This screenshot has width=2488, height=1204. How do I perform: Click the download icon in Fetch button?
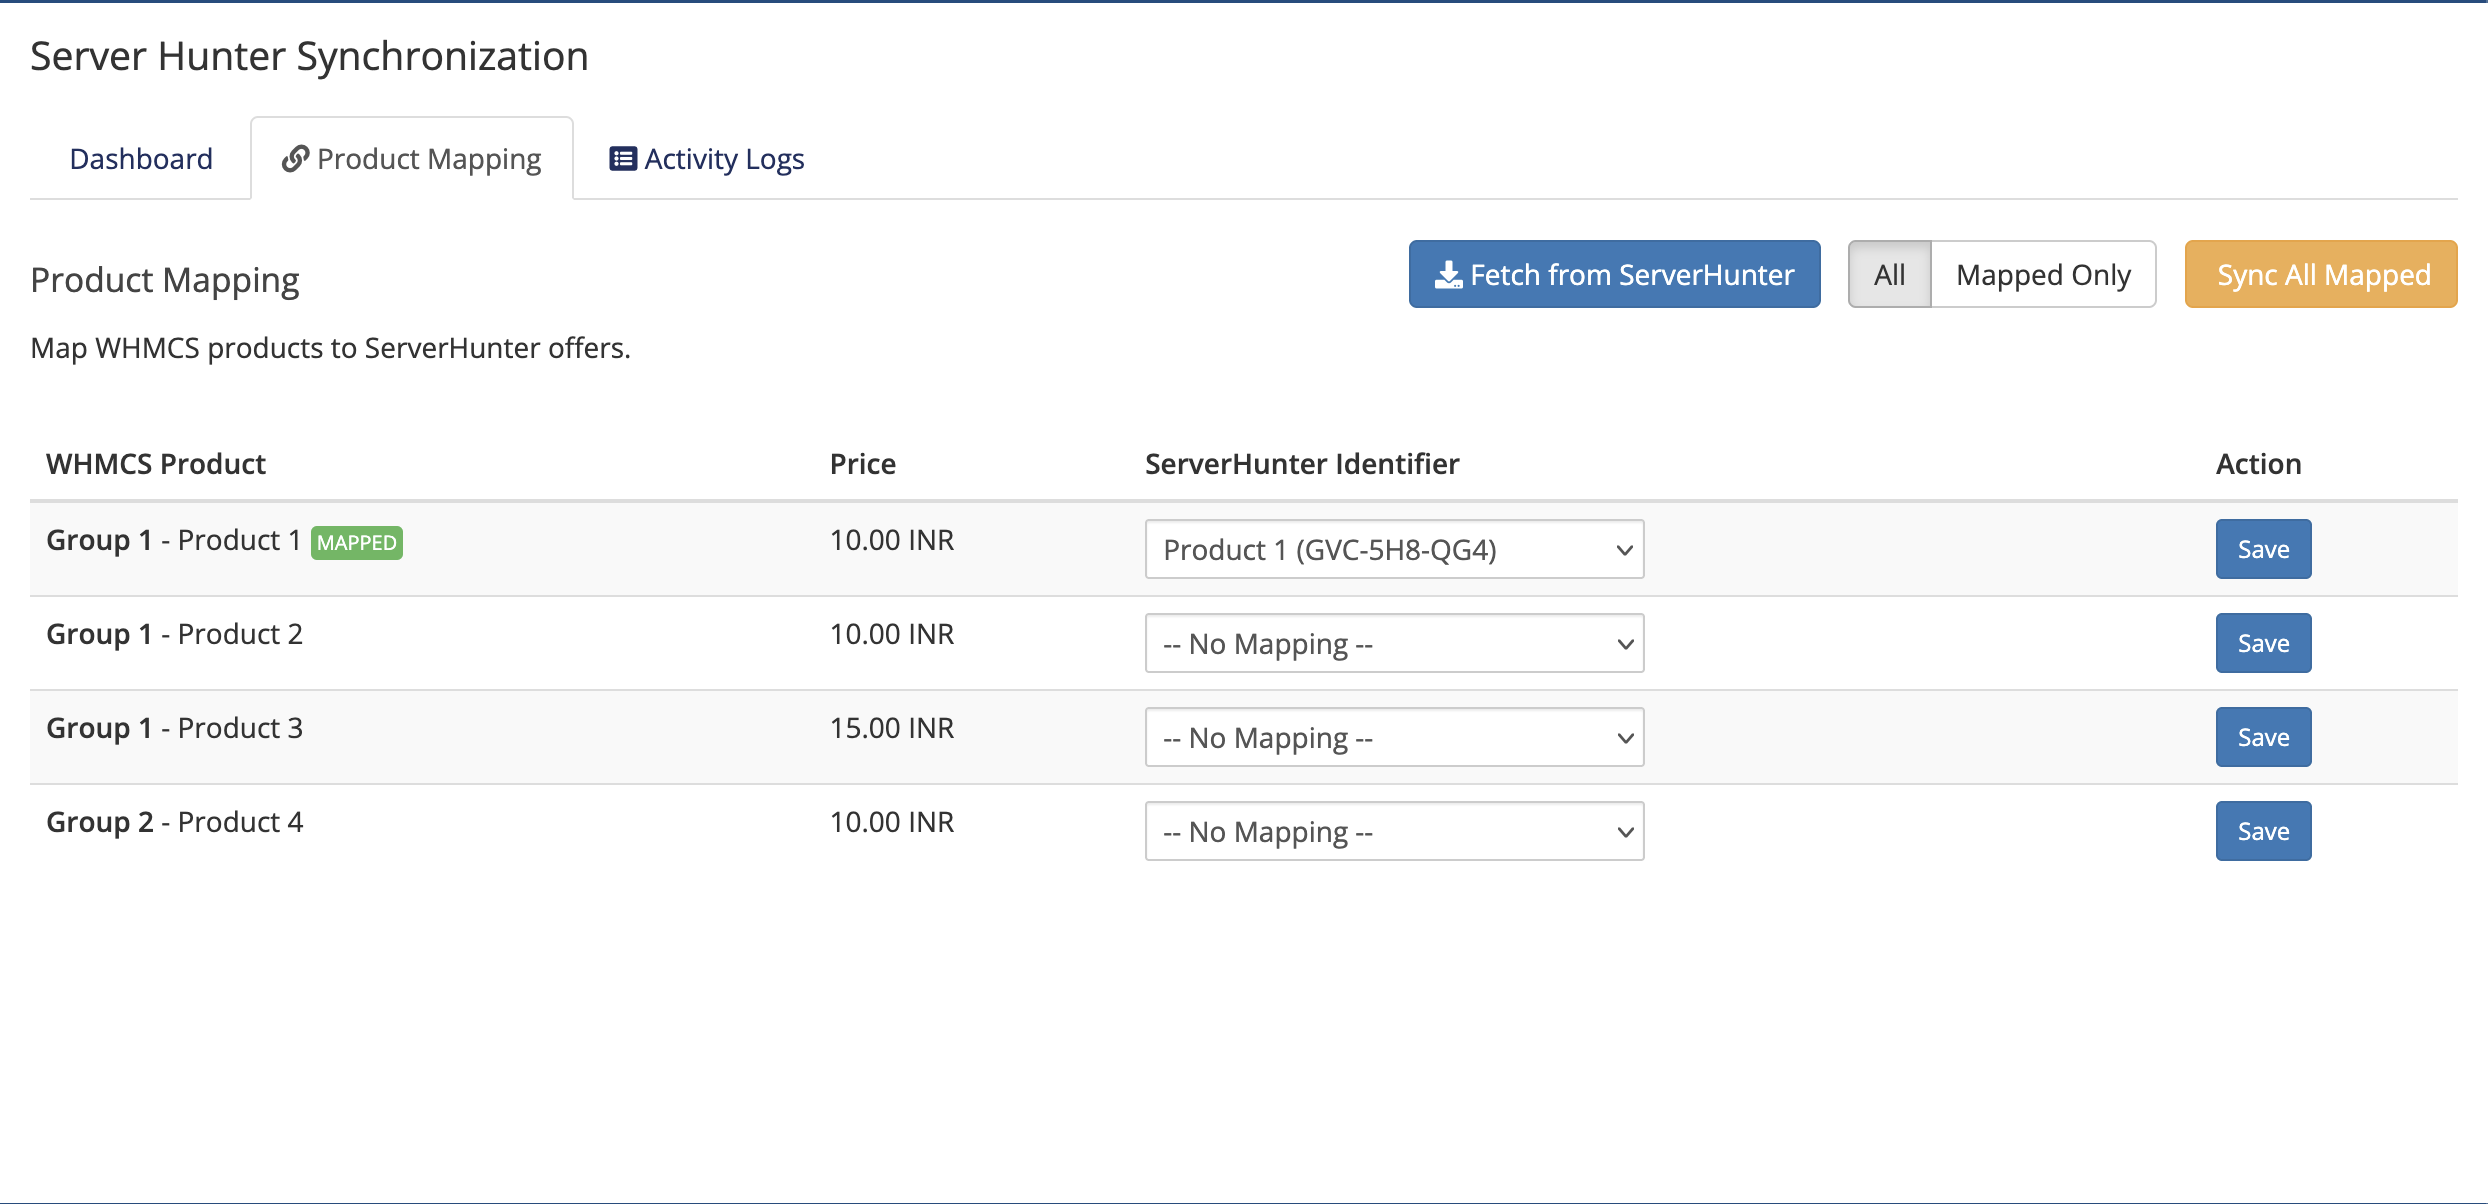pos(1448,275)
